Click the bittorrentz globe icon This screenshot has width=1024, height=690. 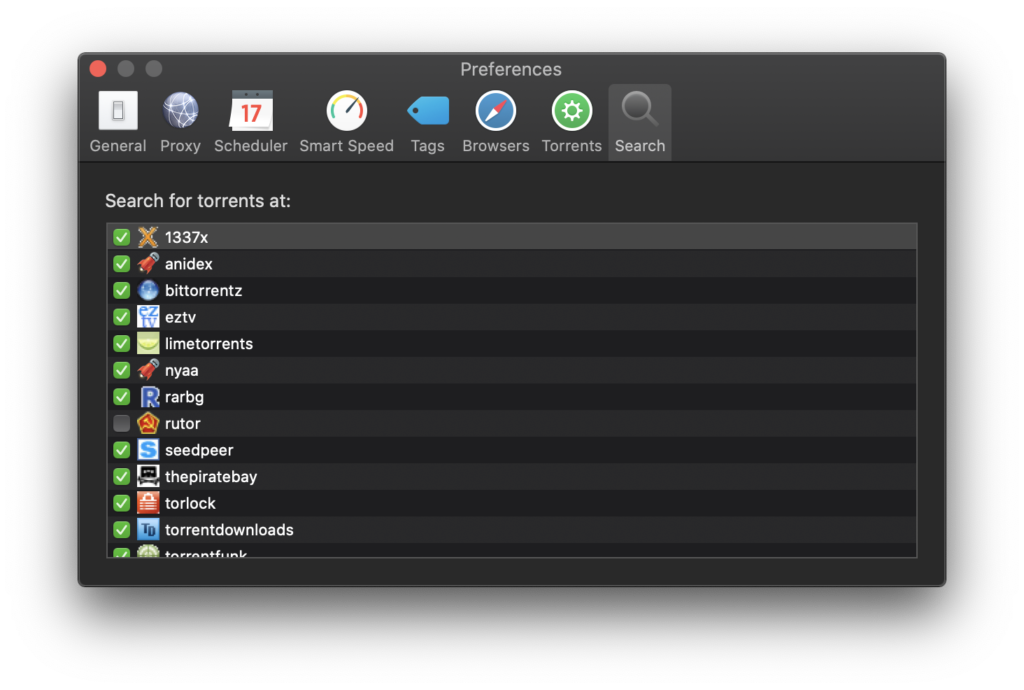click(148, 290)
